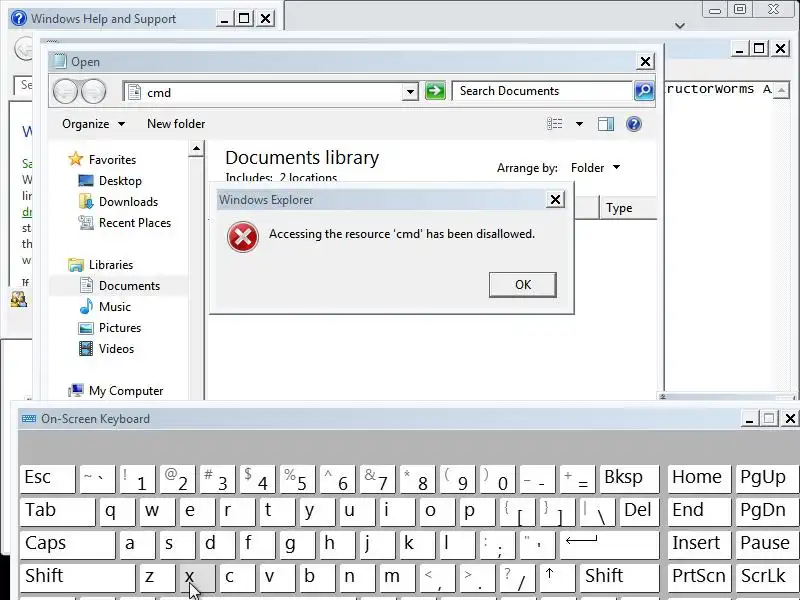
Task: Click the PgDn key on On-Screen Keyboard
Action: tap(766, 512)
